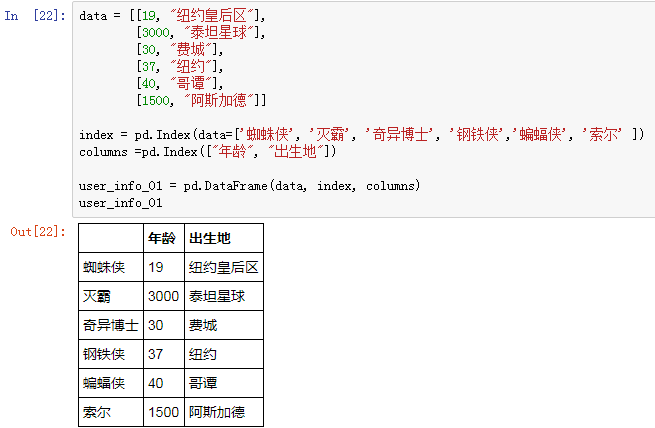Click the number 1500 in the code

156,101
